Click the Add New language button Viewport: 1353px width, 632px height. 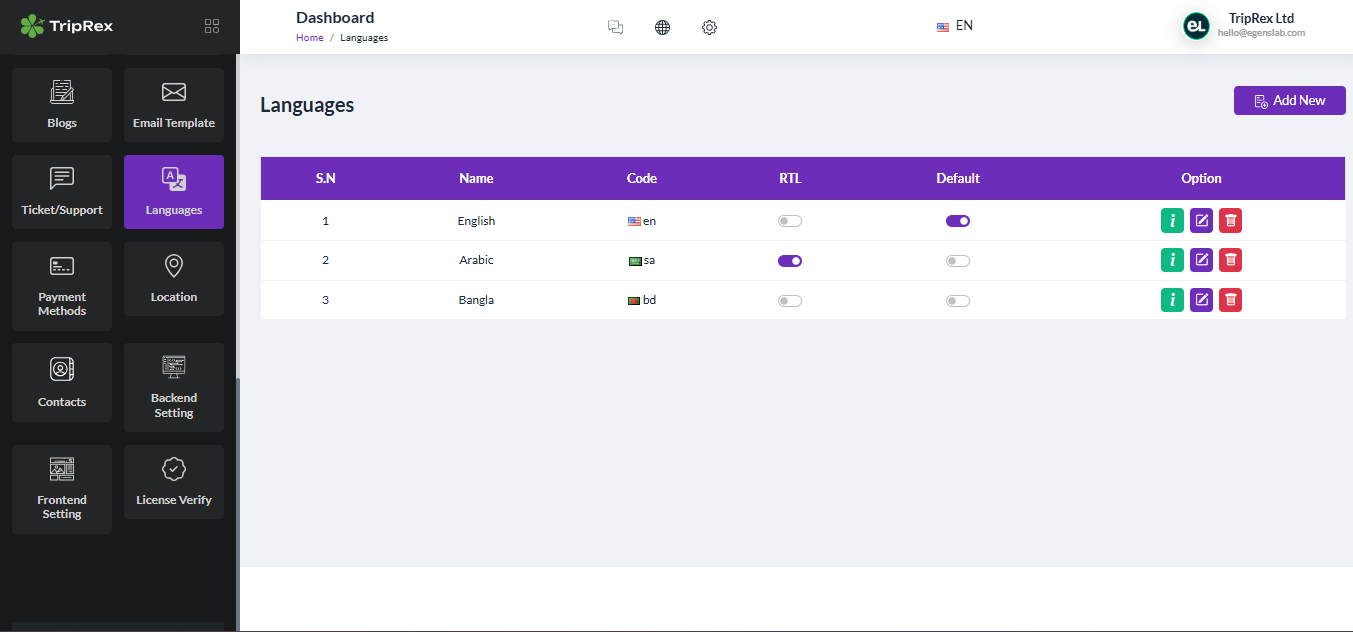[1289, 100]
